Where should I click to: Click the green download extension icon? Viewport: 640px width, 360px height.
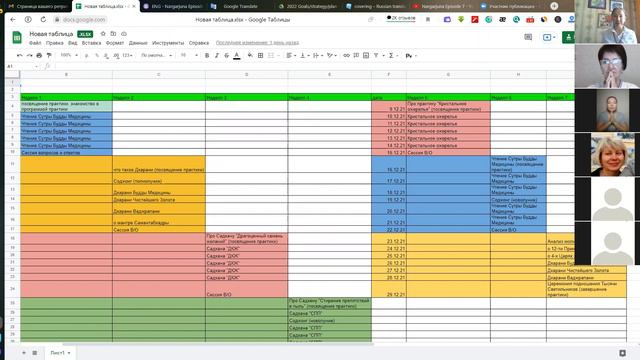pos(461,19)
